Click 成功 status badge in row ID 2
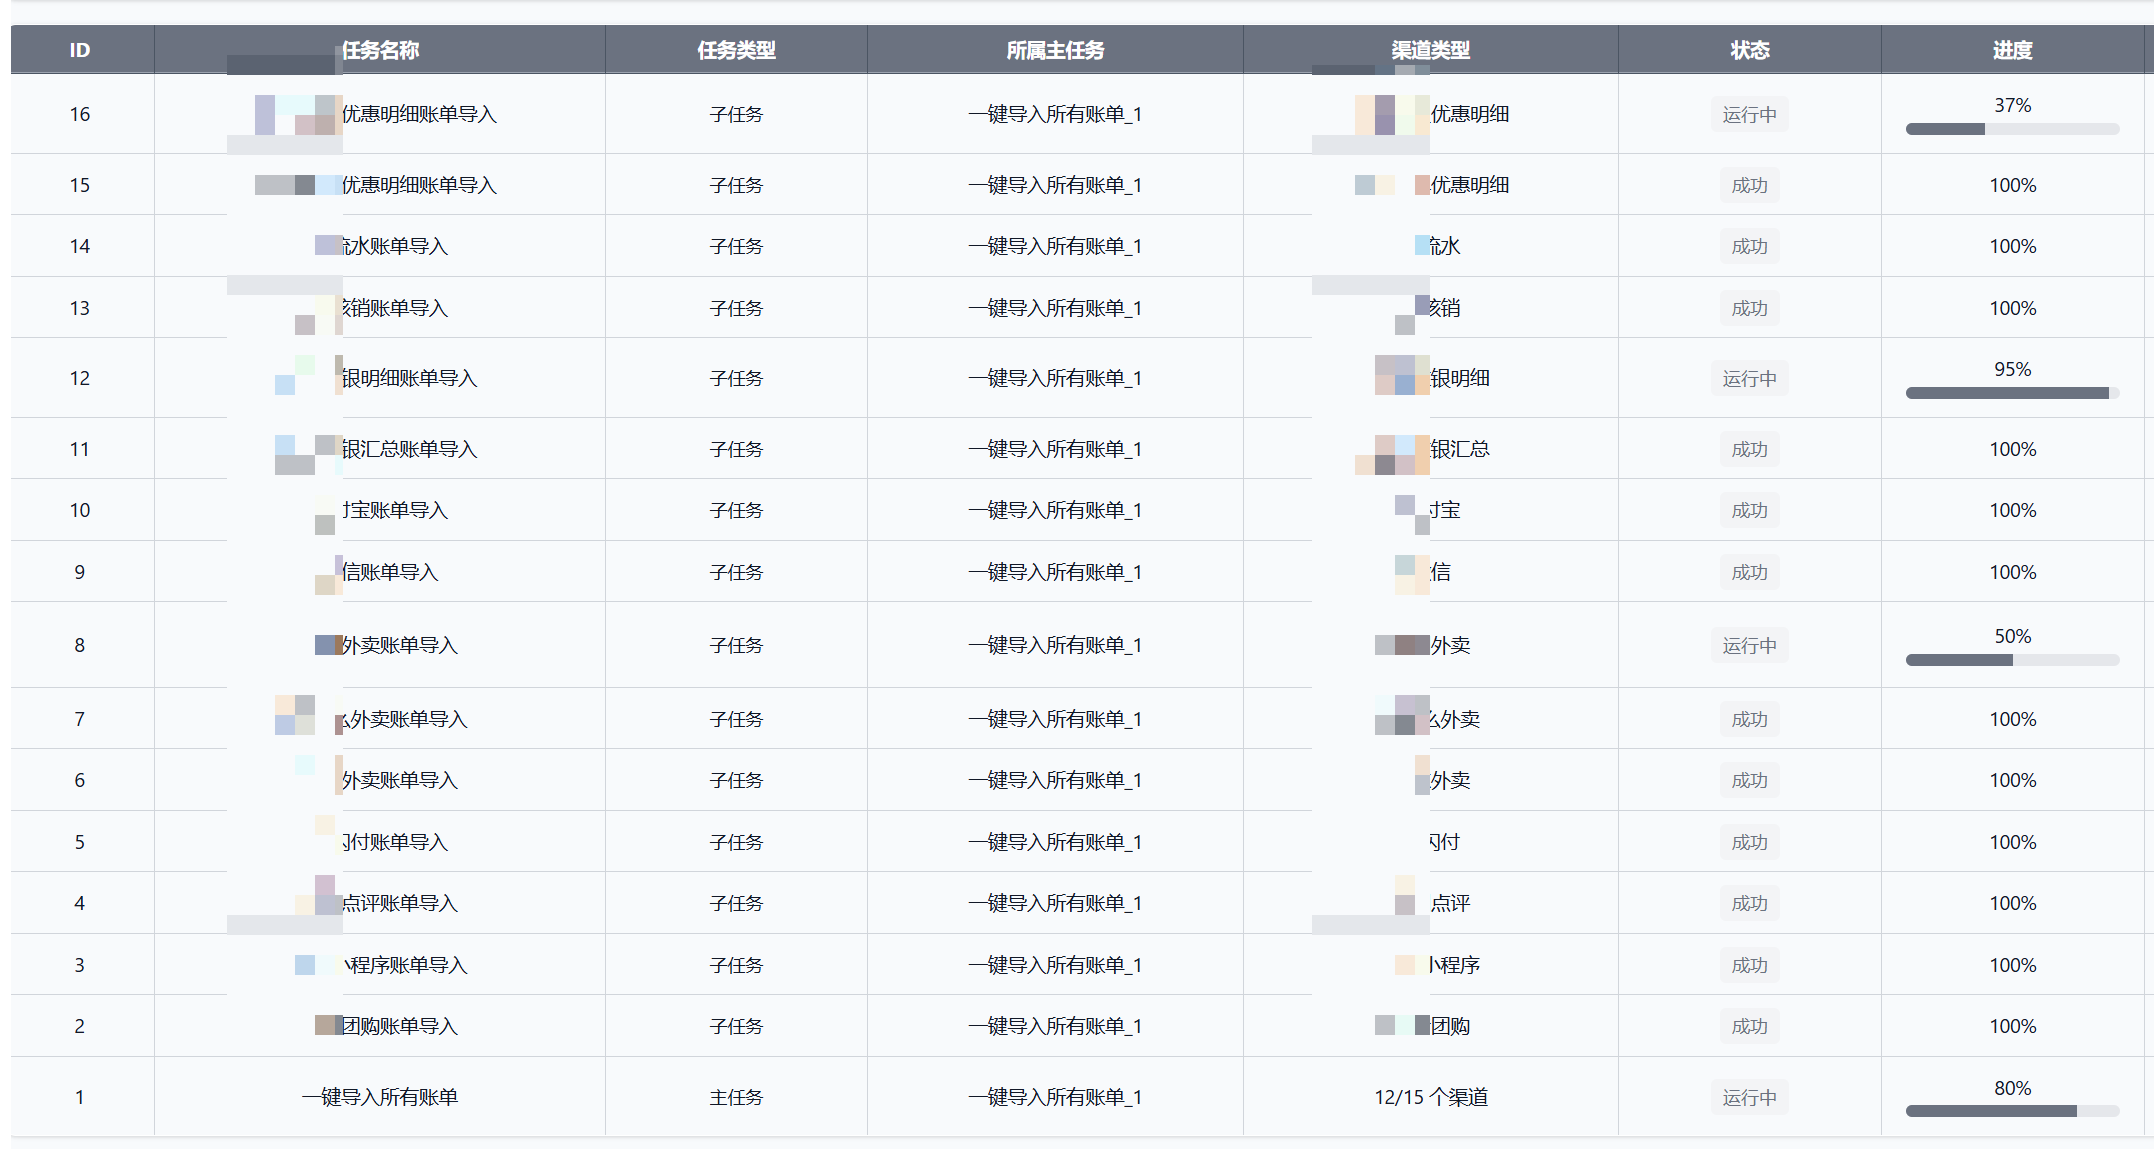 point(1749,1027)
